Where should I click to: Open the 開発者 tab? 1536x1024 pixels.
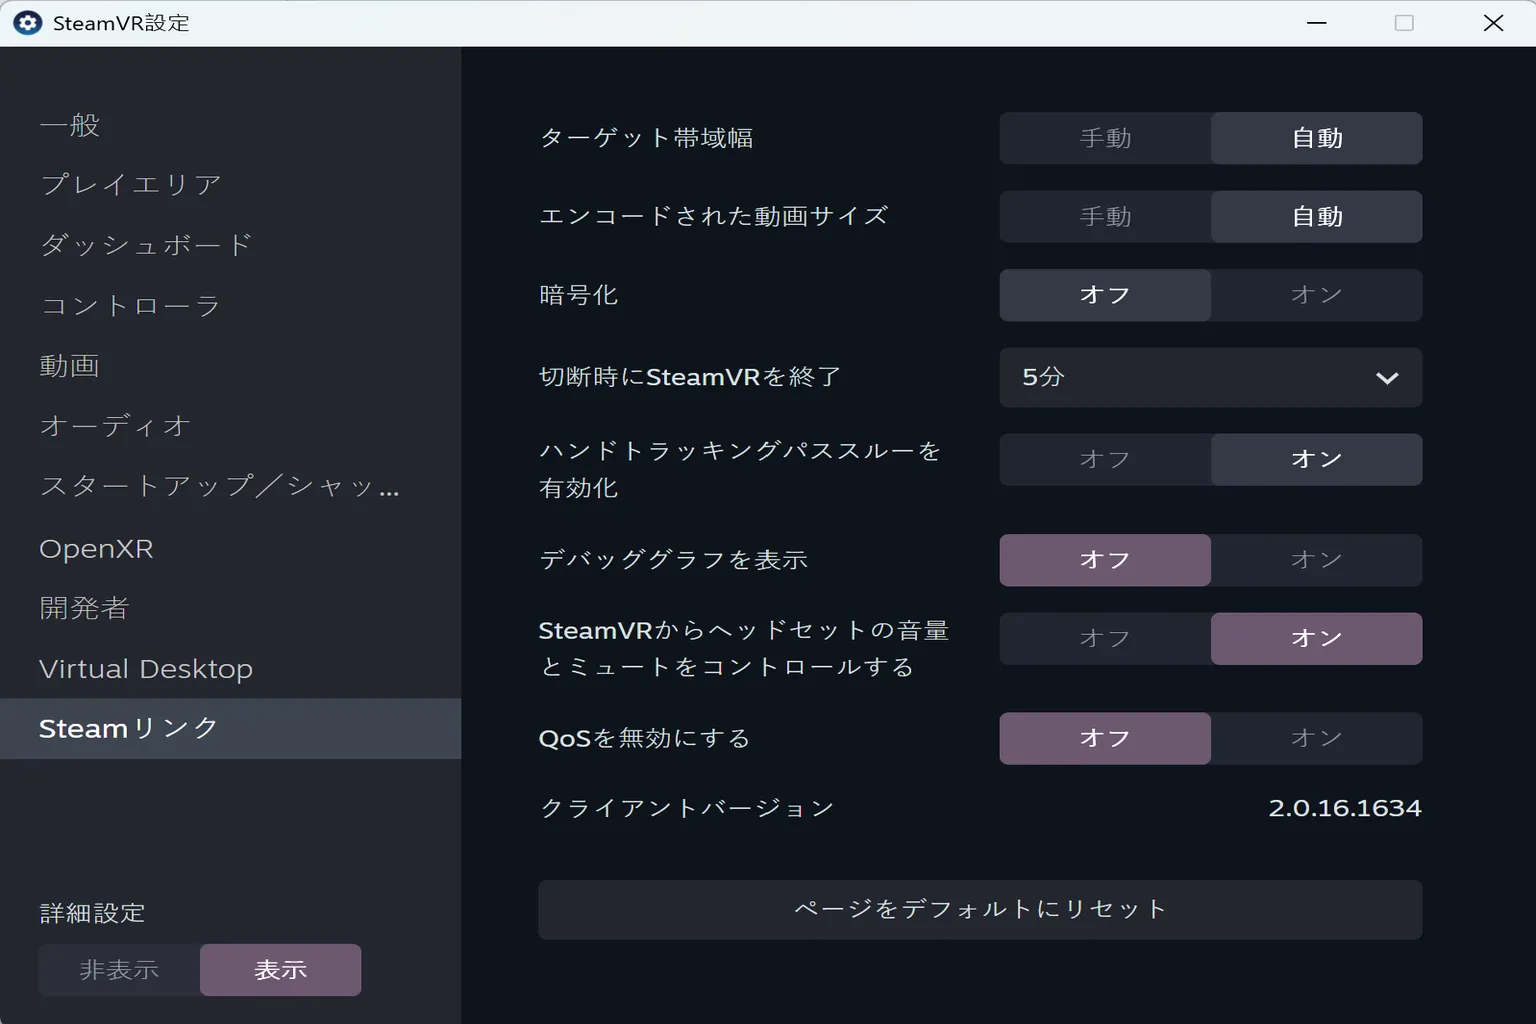coord(84,608)
